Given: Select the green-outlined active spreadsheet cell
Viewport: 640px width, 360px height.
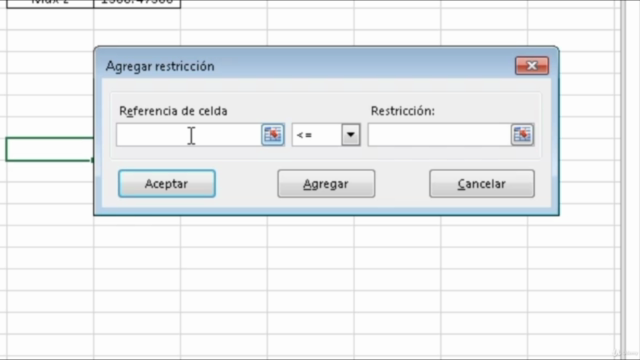Looking at the screenshot, I should pos(49,149).
